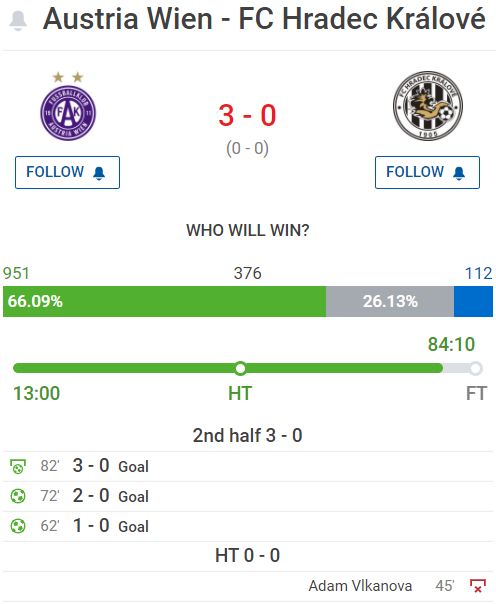Image resolution: width=496 pixels, height=604 pixels.
Task: Click the green match progress bar
Action: (x=228, y=368)
